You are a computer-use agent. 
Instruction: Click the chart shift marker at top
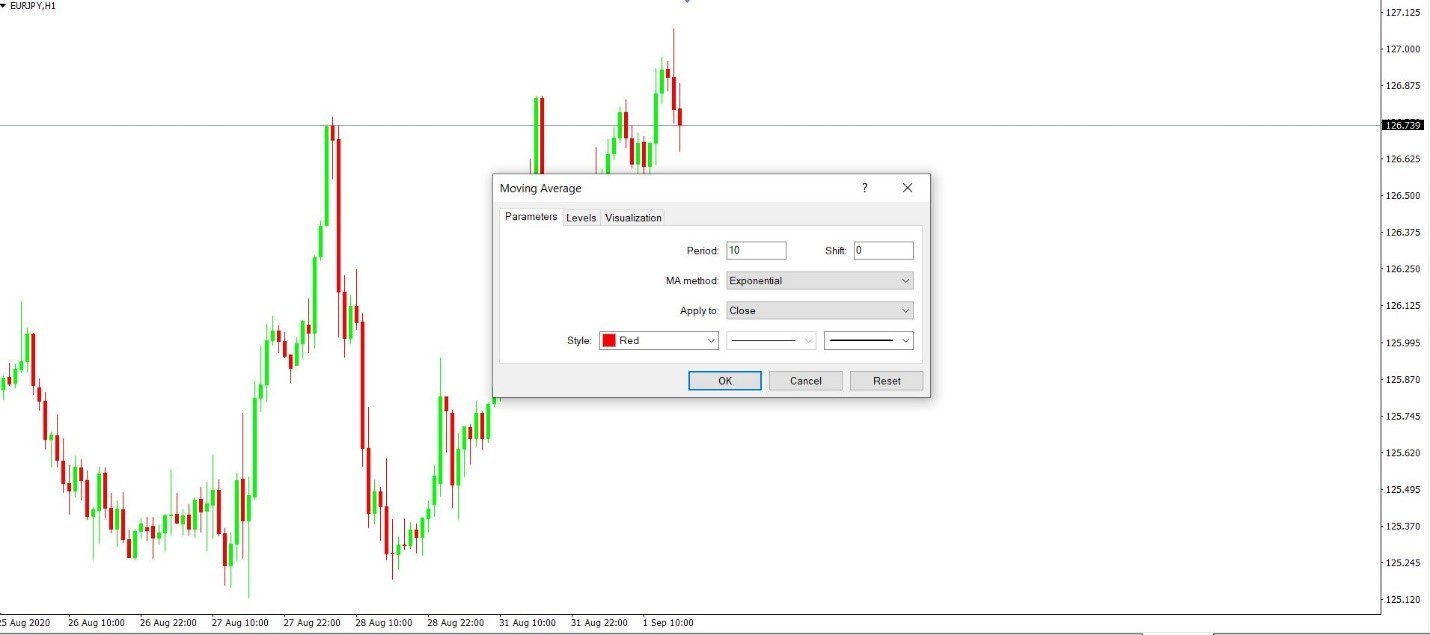click(x=687, y=2)
